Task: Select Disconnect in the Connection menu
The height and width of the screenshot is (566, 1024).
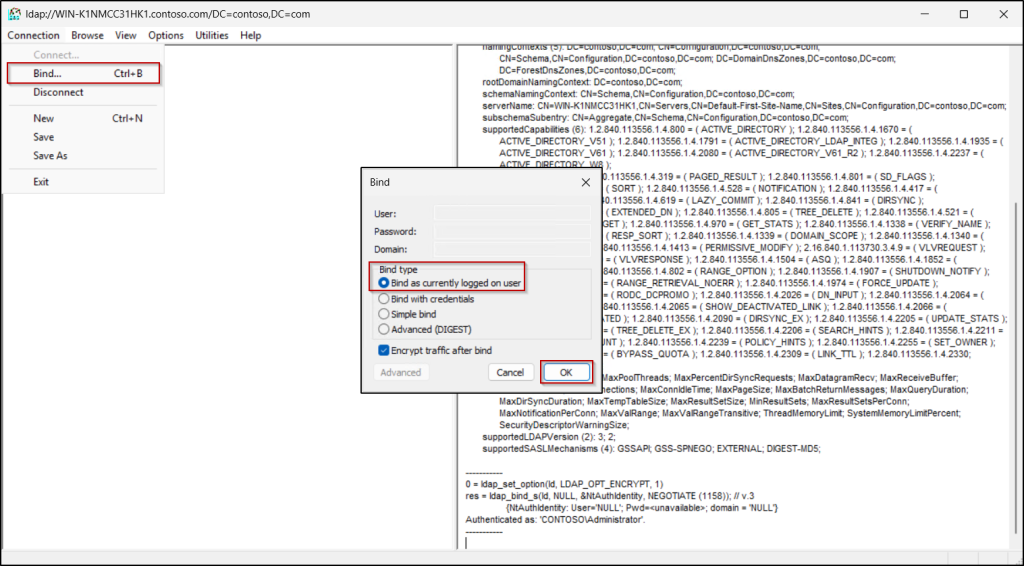Action: click(58, 92)
